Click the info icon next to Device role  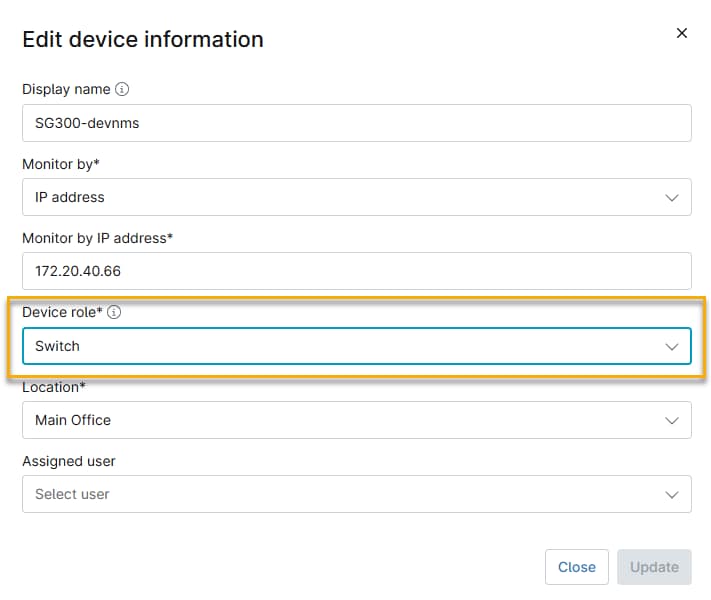click(x=114, y=312)
